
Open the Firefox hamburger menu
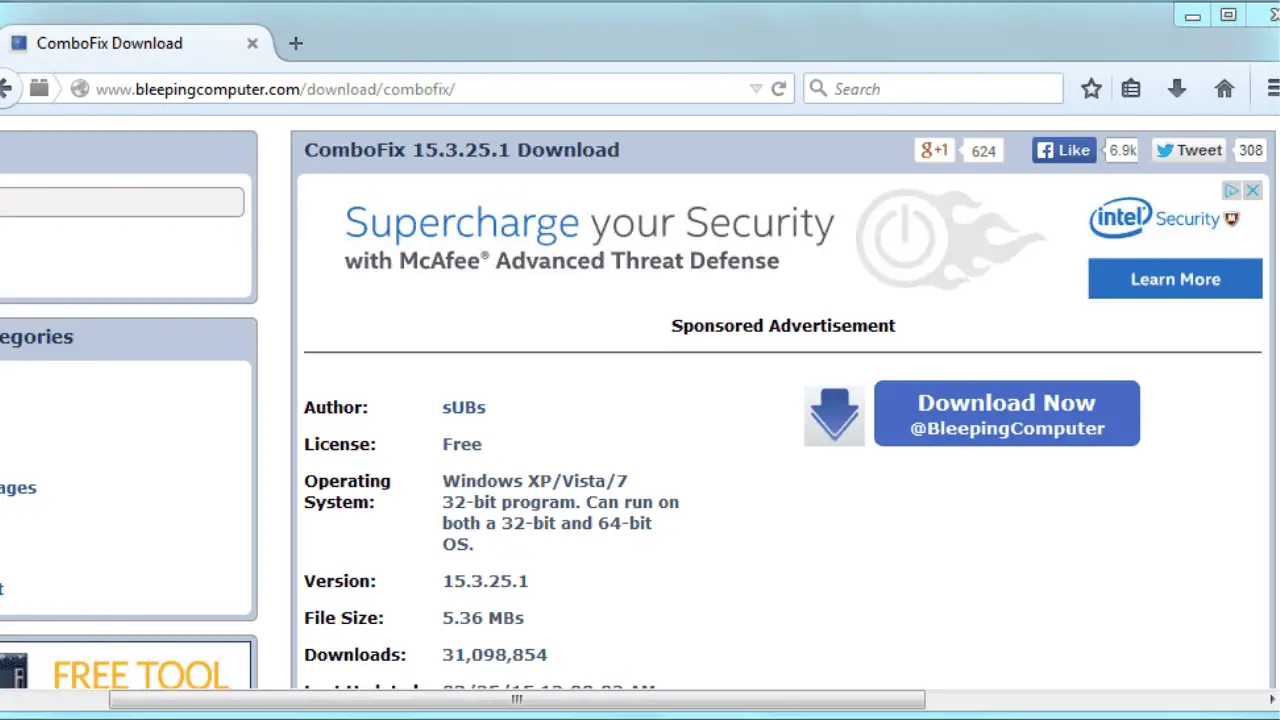click(1273, 89)
